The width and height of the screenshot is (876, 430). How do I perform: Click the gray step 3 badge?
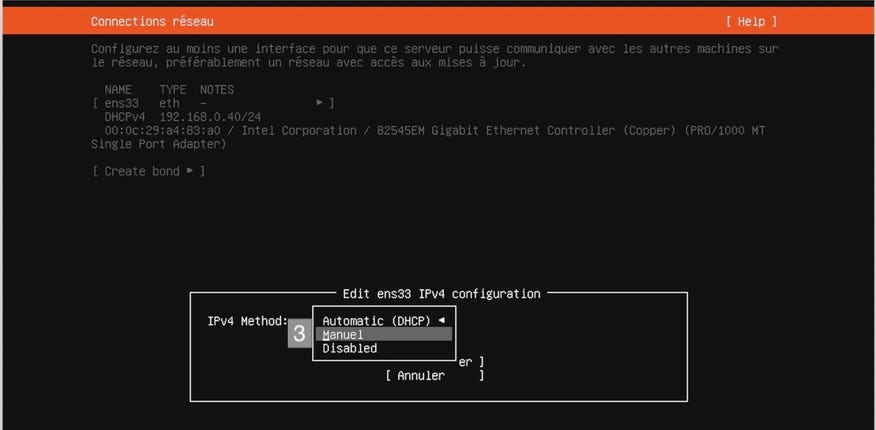click(299, 334)
